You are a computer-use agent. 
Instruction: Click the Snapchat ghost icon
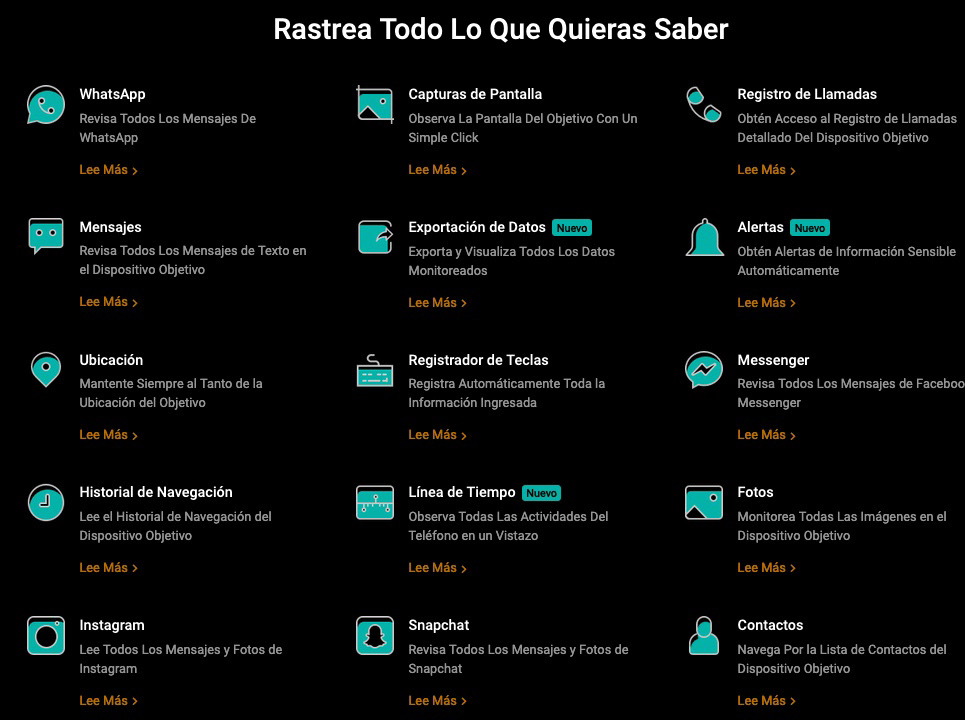pos(375,635)
